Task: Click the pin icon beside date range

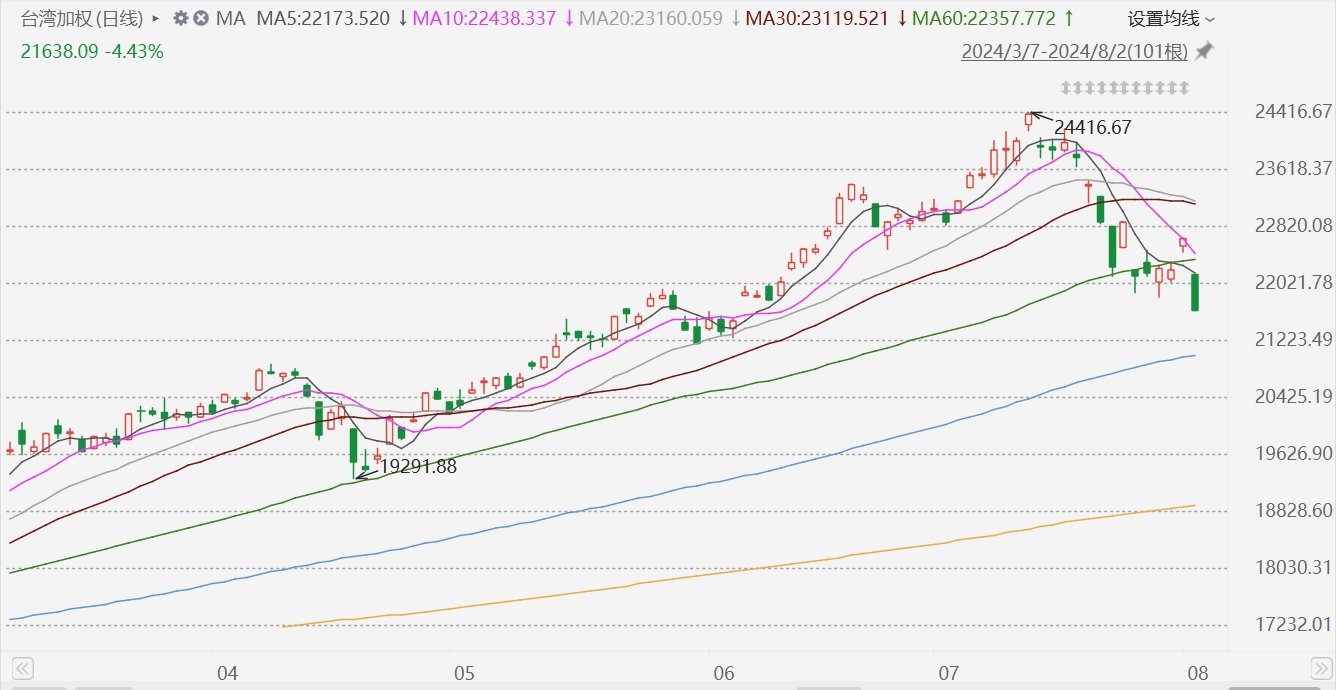Action: pos(1205,50)
